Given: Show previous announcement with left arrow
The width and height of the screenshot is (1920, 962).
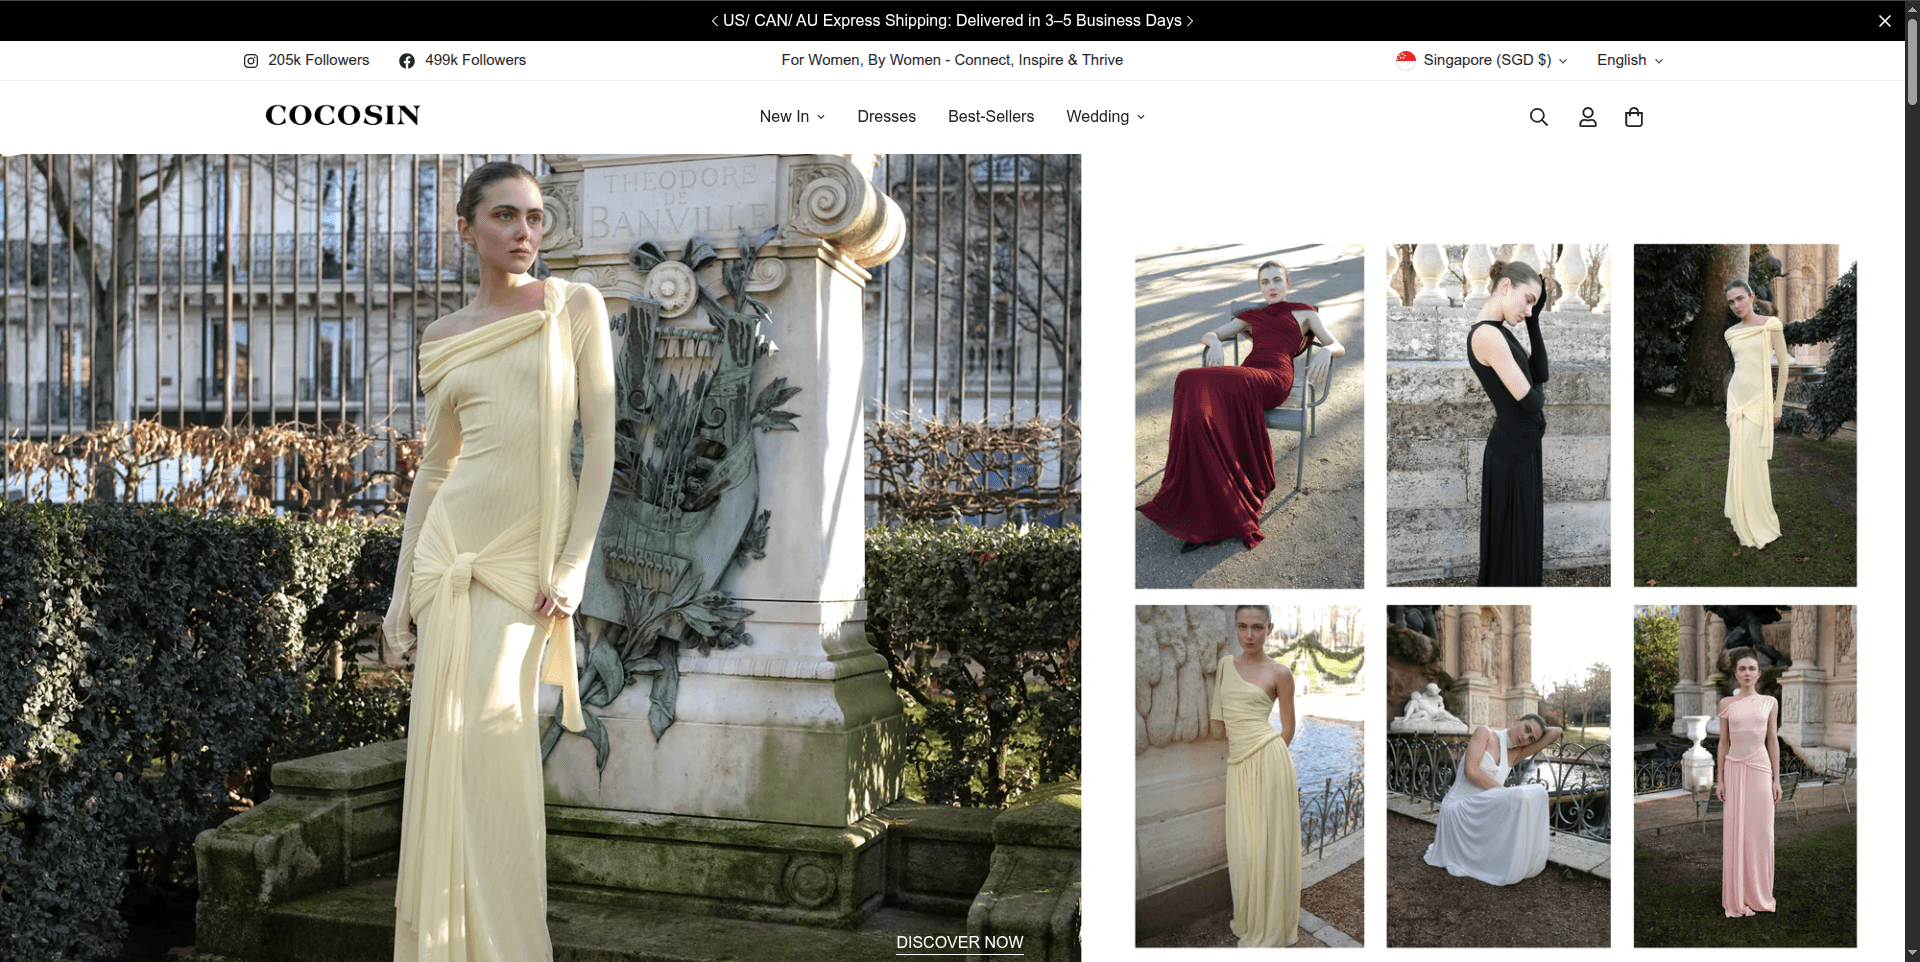Looking at the screenshot, I should 715,21.
